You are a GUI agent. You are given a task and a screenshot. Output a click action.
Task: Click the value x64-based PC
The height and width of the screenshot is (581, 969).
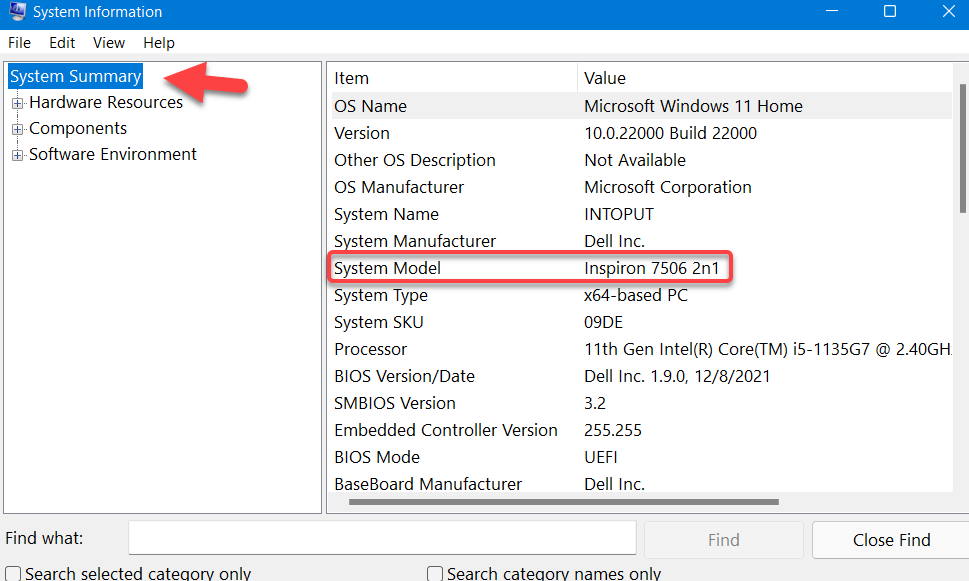click(x=636, y=295)
